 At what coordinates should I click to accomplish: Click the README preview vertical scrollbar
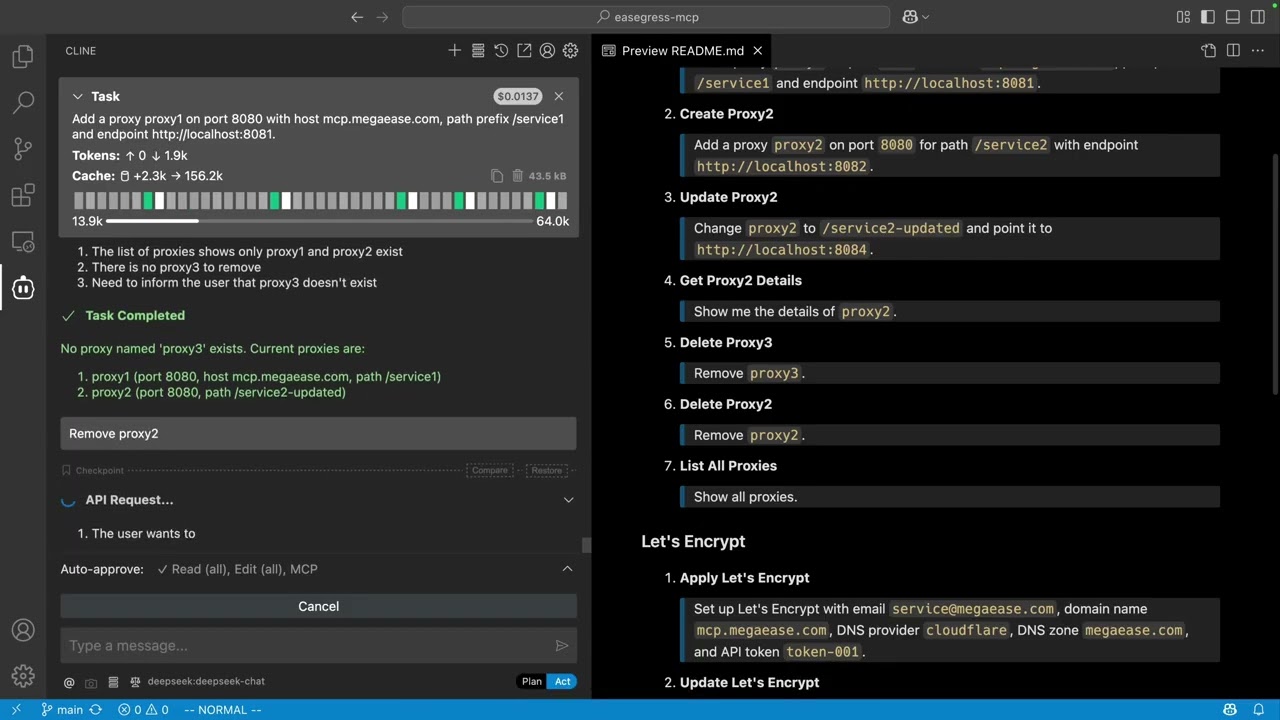tap(1275, 275)
